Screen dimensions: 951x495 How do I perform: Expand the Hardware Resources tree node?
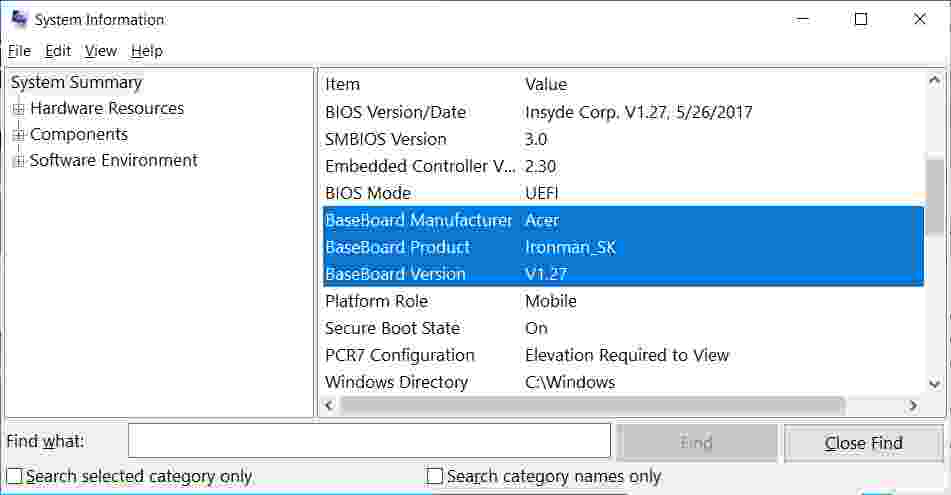click(x=18, y=109)
